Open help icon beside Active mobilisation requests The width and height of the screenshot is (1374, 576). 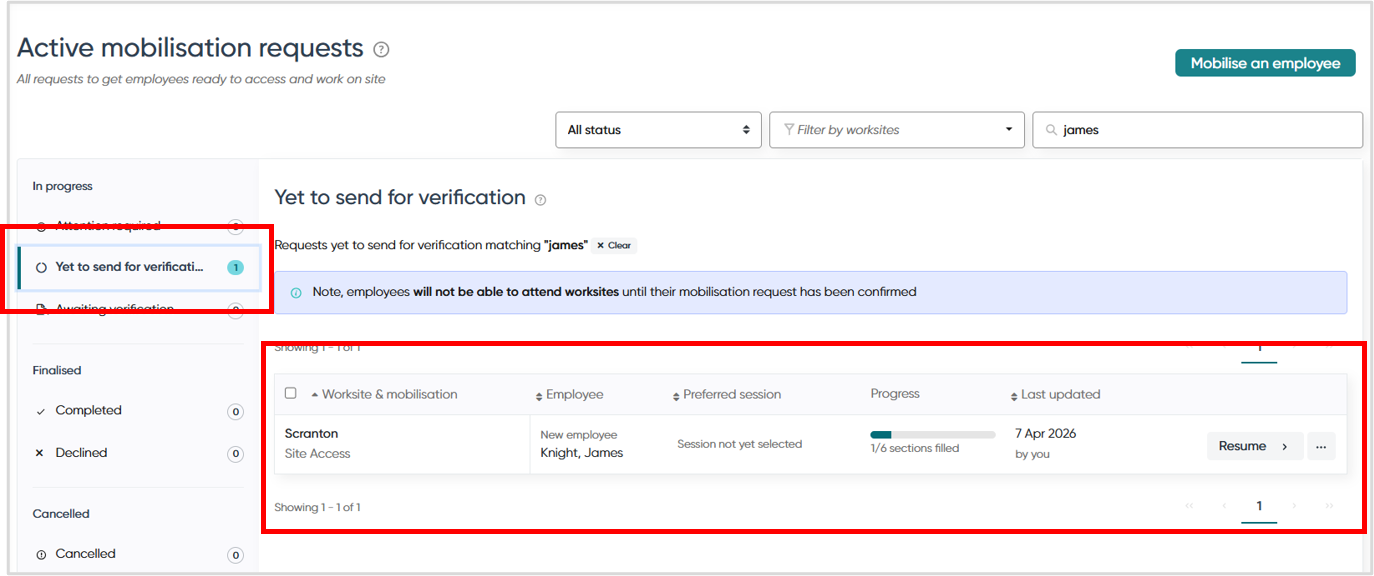point(381,49)
